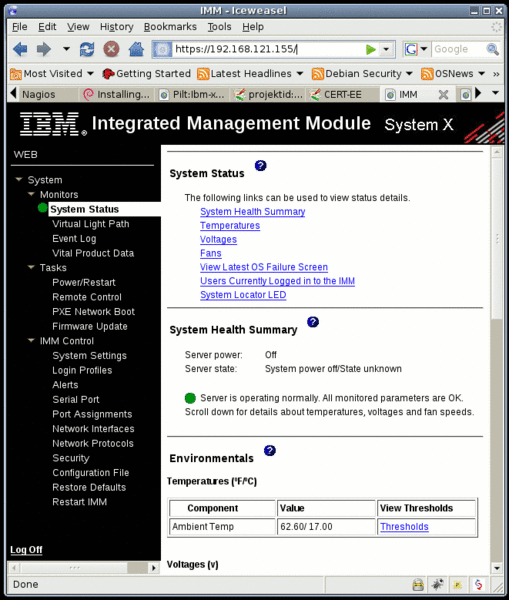Reload the page with the refresh icon
The height and width of the screenshot is (600, 509).
87,49
